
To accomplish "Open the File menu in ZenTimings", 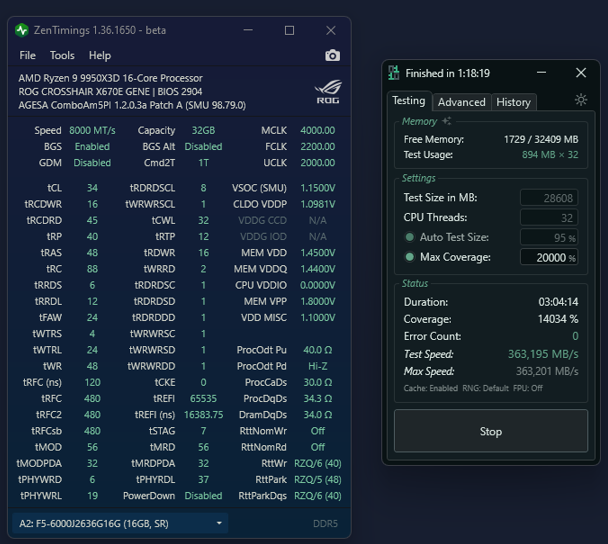I will (28, 56).
